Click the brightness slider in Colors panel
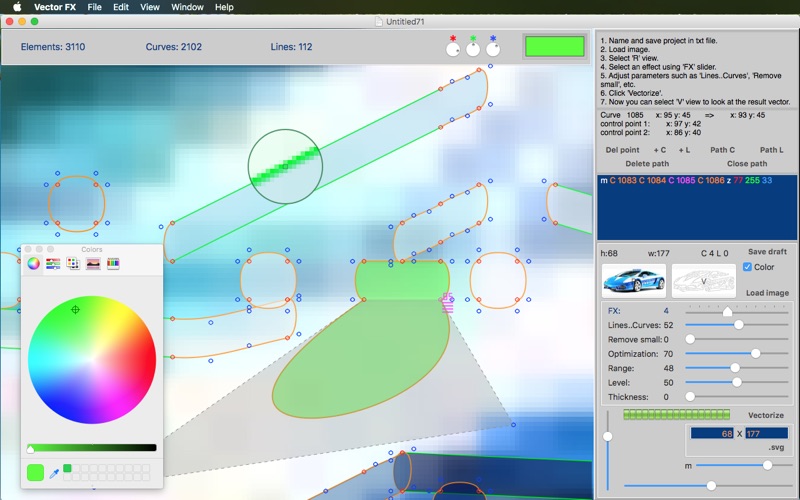The width and height of the screenshot is (800, 500). [92, 447]
